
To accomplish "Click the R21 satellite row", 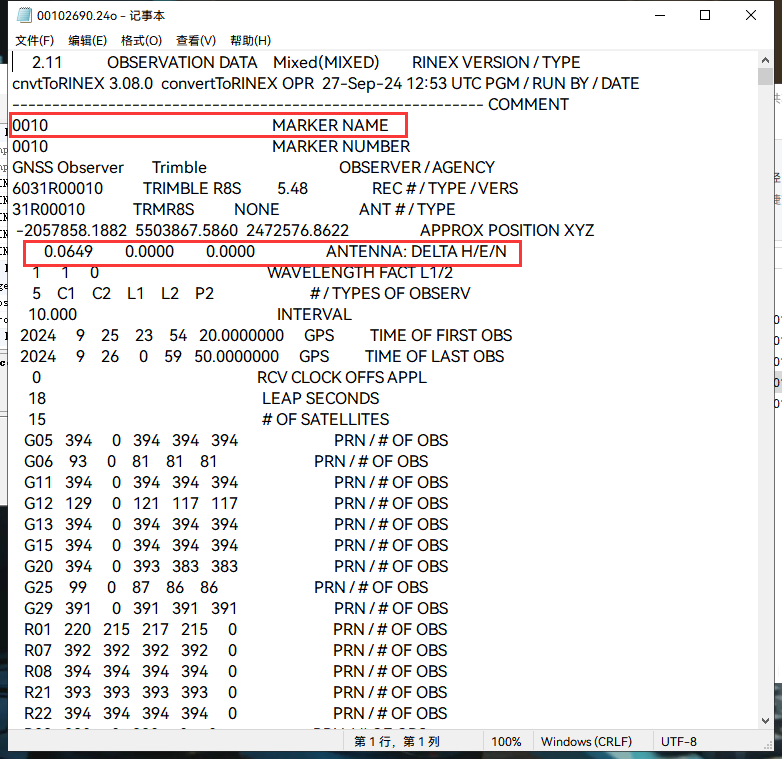I will [235, 692].
